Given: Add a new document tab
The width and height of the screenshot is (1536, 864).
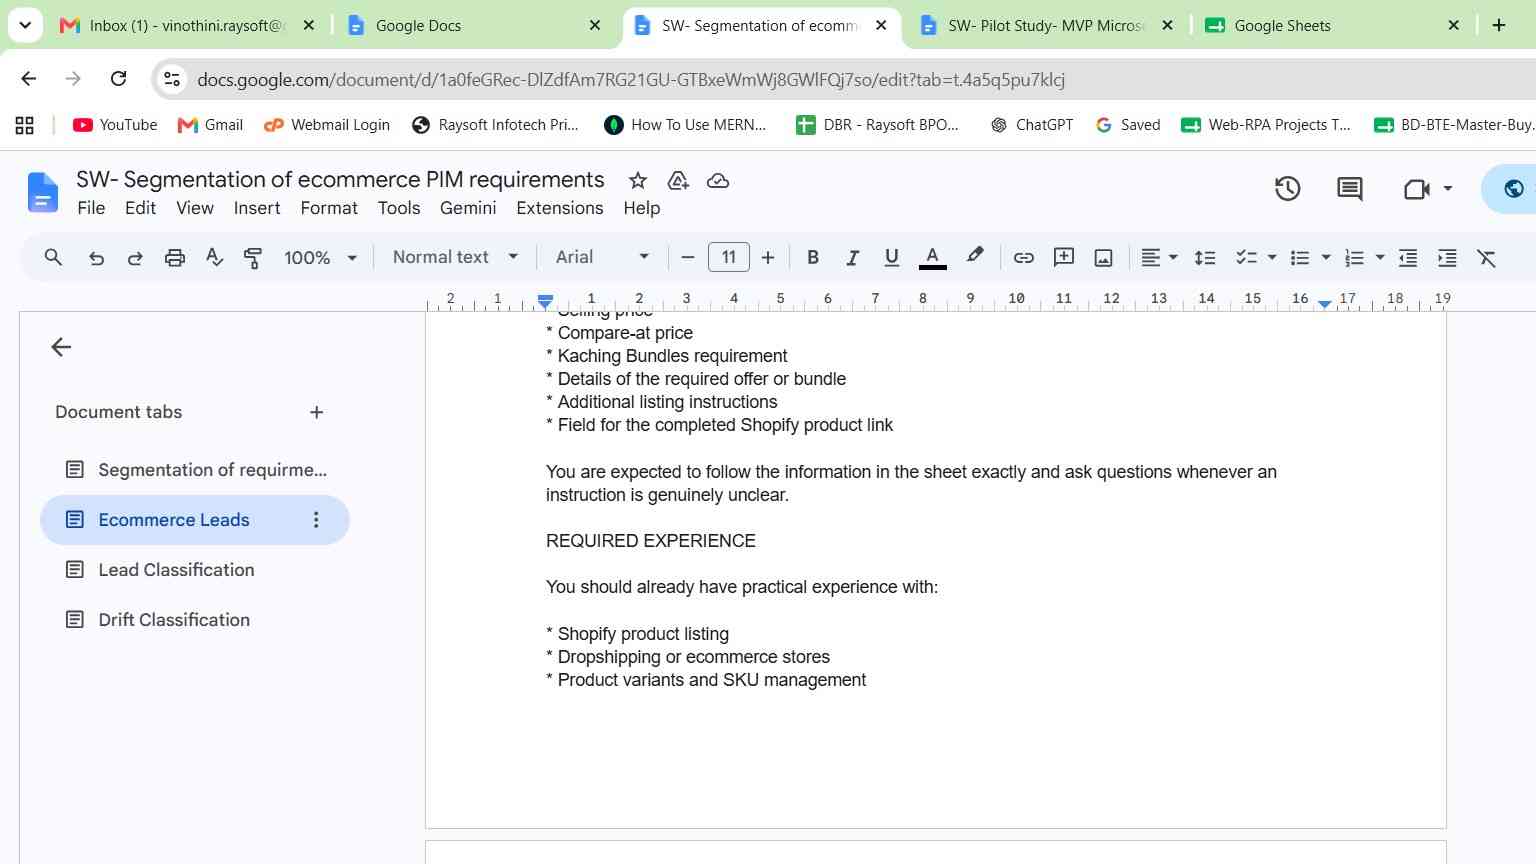Looking at the screenshot, I should point(316,412).
